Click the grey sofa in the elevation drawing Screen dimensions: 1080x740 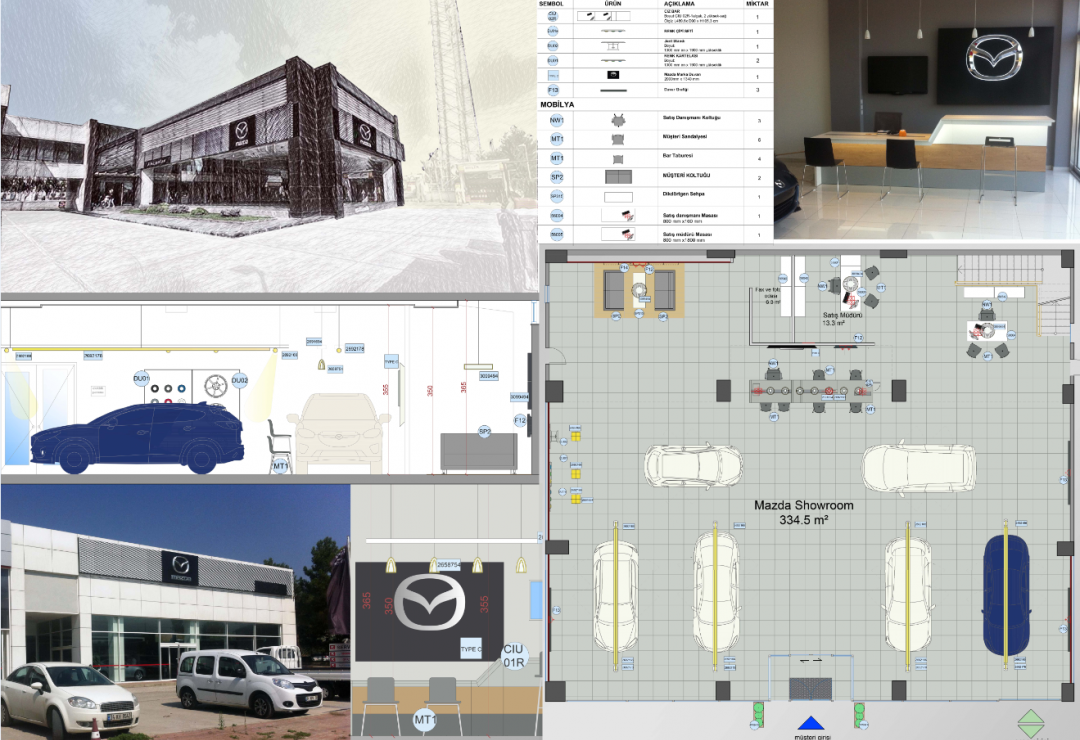(479, 452)
